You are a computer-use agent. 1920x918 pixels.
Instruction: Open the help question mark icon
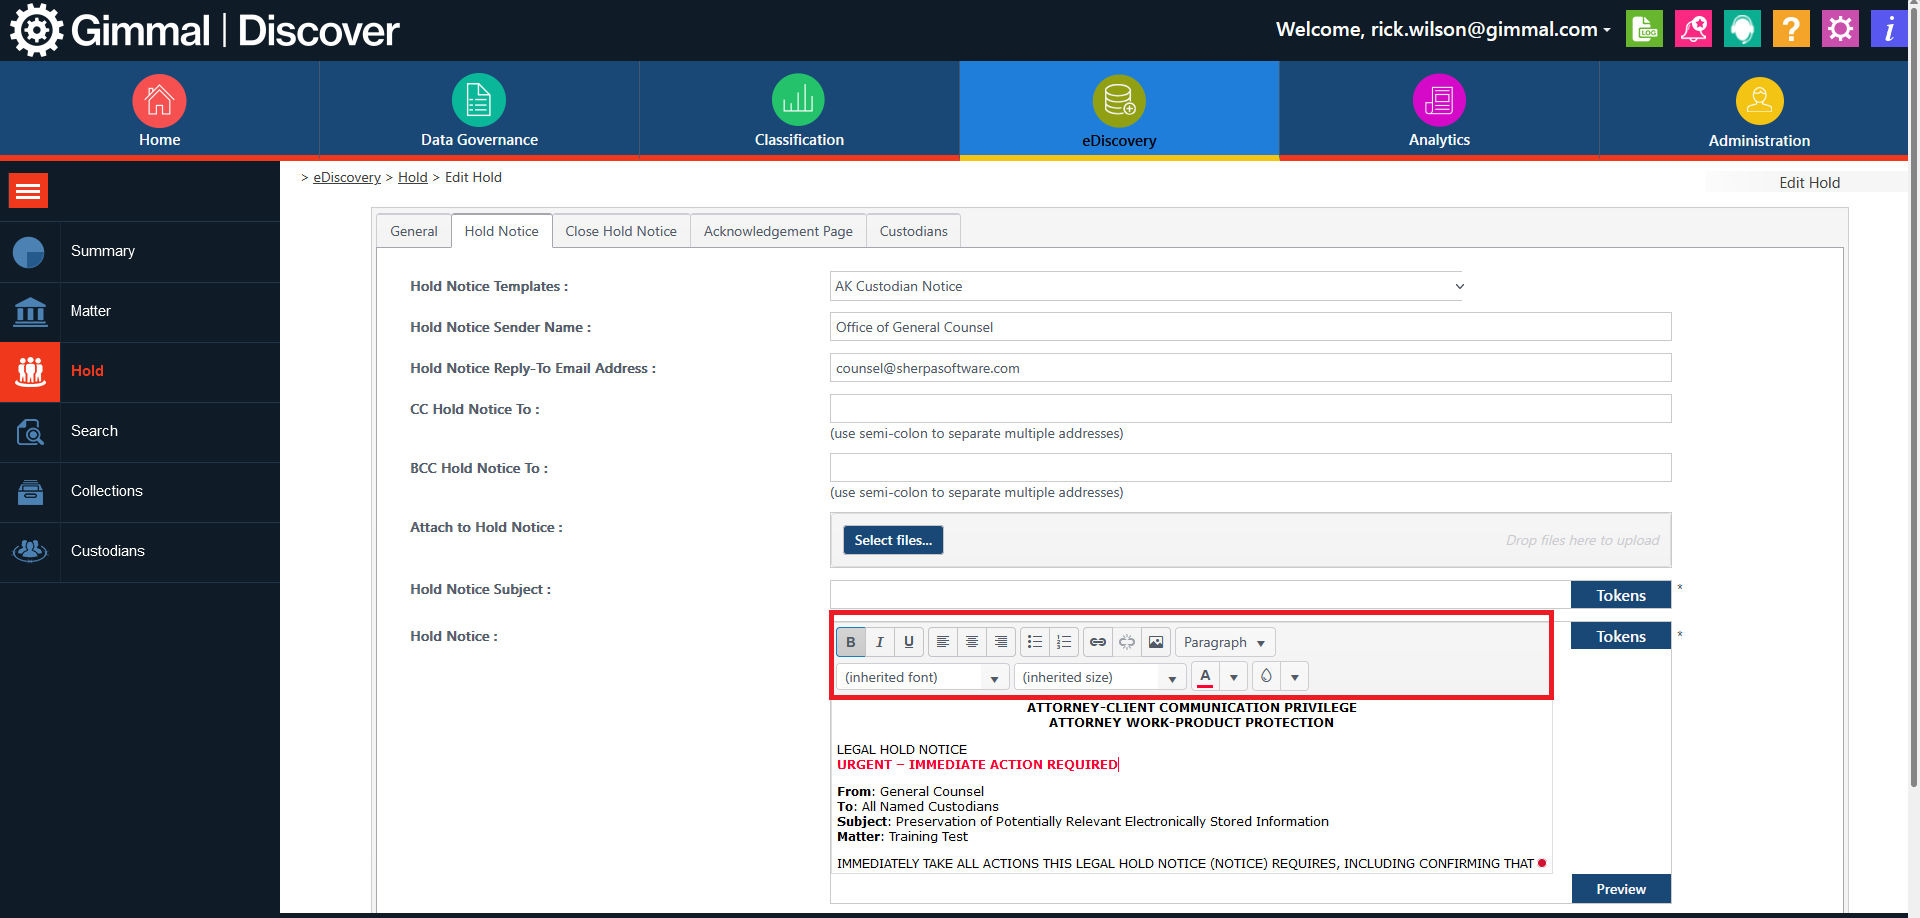(1790, 29)
